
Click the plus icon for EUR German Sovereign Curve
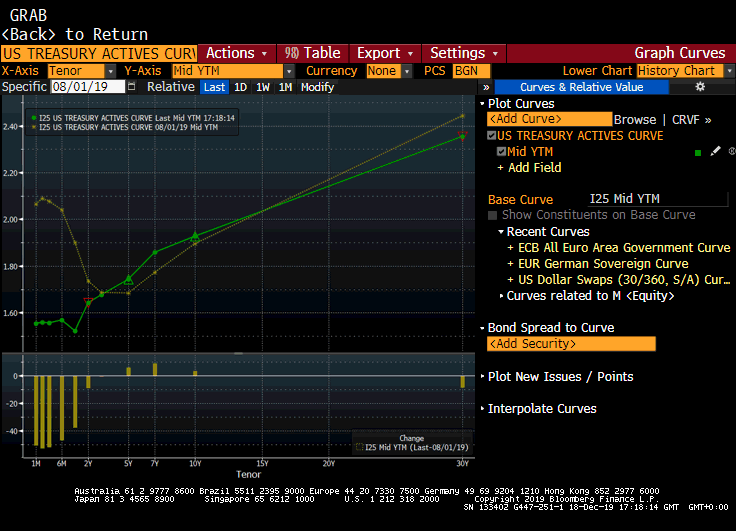click(511, 264)
